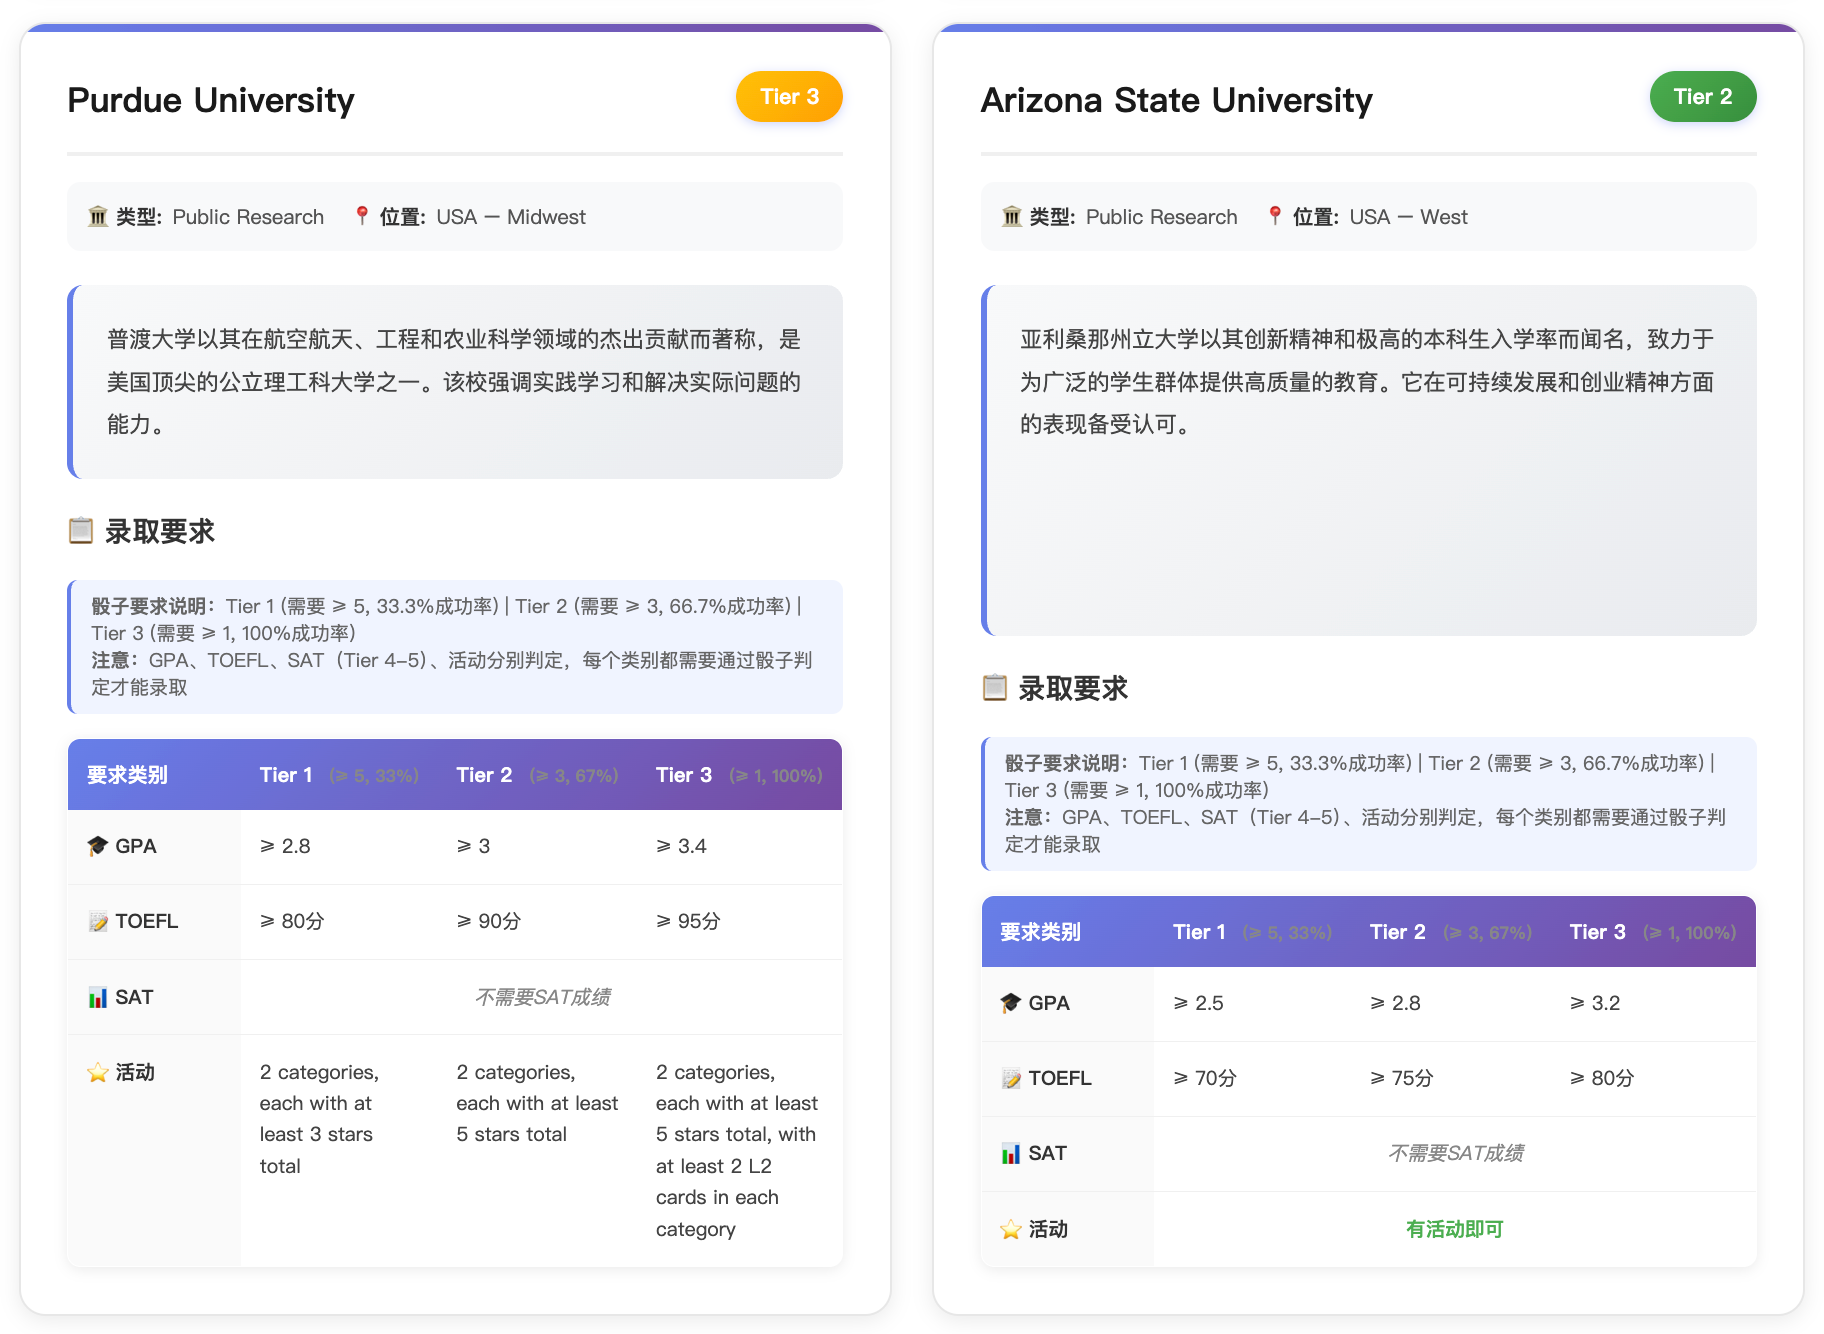Image resolution: width=1824 pixels, height=1334 pixels.
Task: Select the pencil icon next to TOEFL
Action: (97, 920)
